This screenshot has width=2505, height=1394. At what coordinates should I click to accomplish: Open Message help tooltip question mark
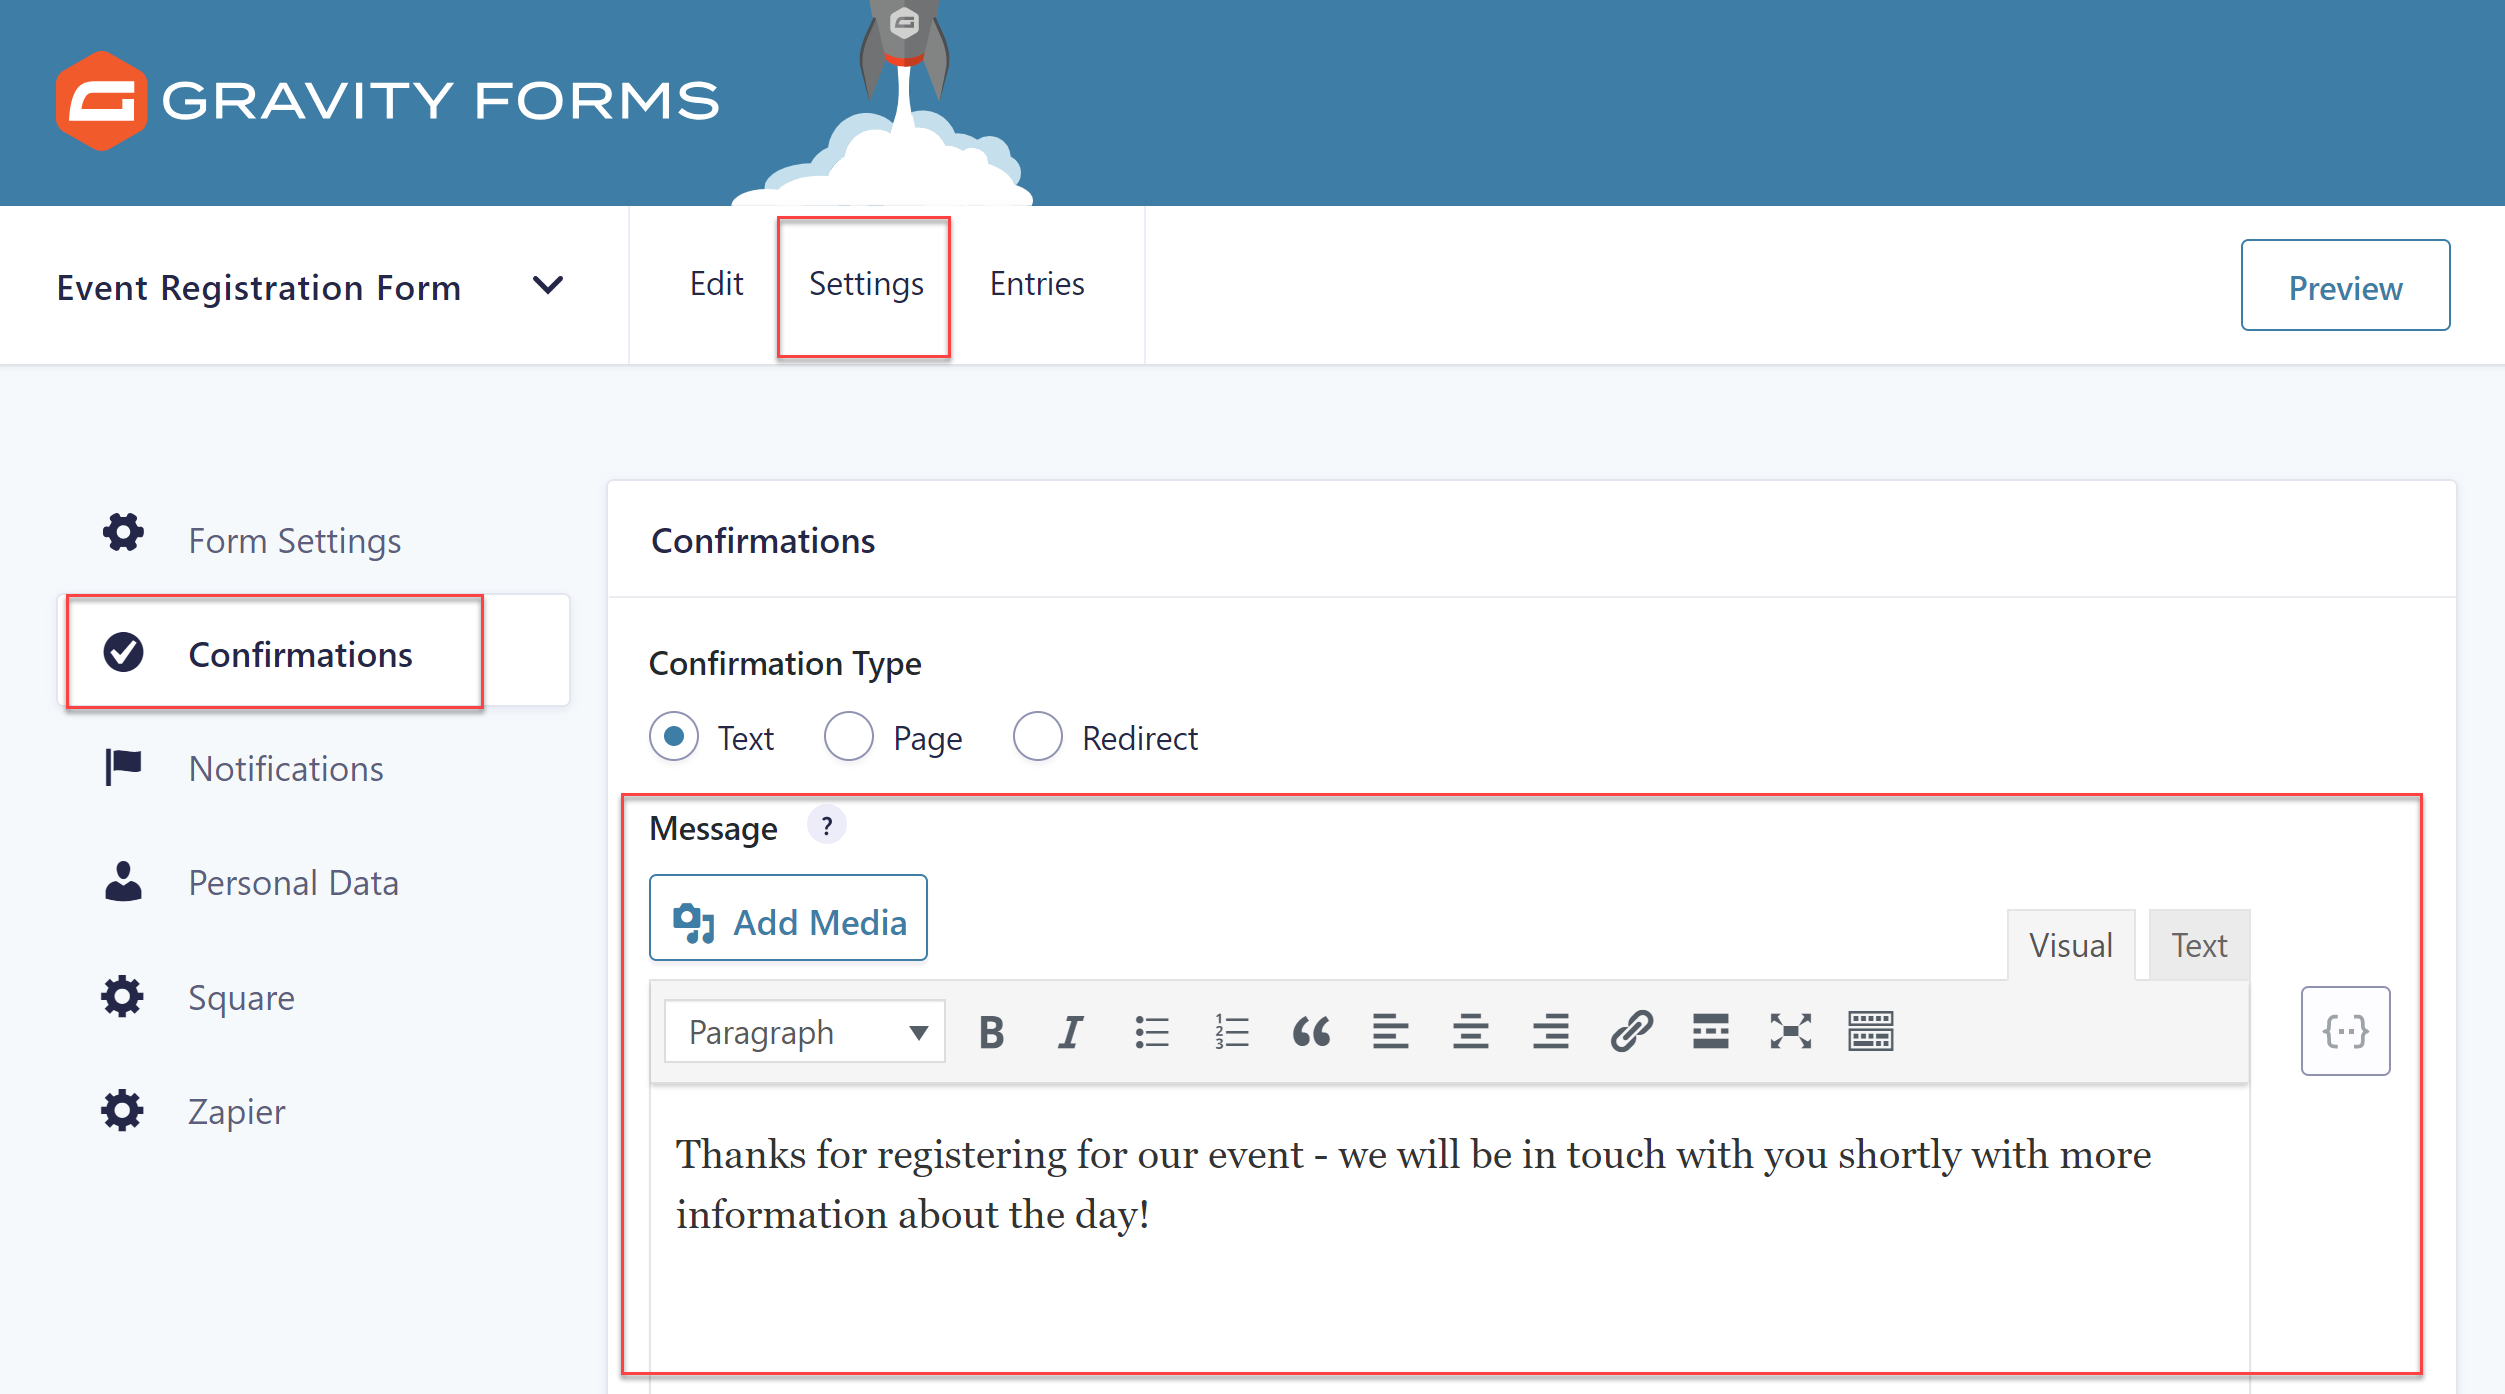(827, 826)
